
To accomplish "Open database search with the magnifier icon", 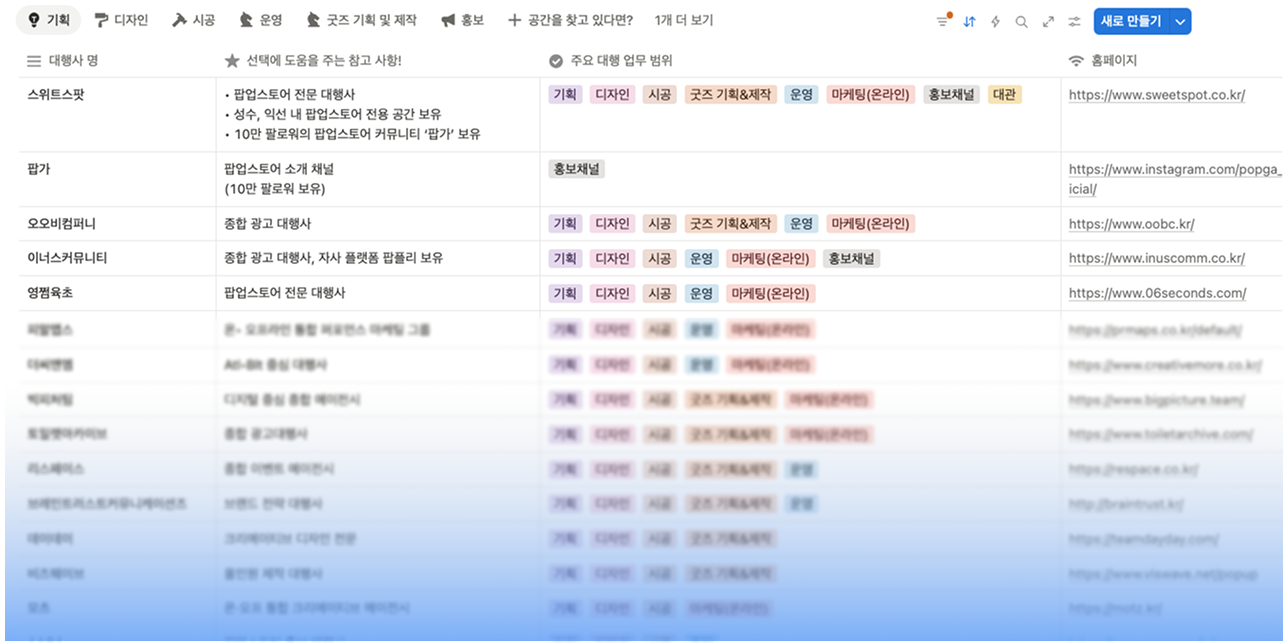I will pos(1021,21).
